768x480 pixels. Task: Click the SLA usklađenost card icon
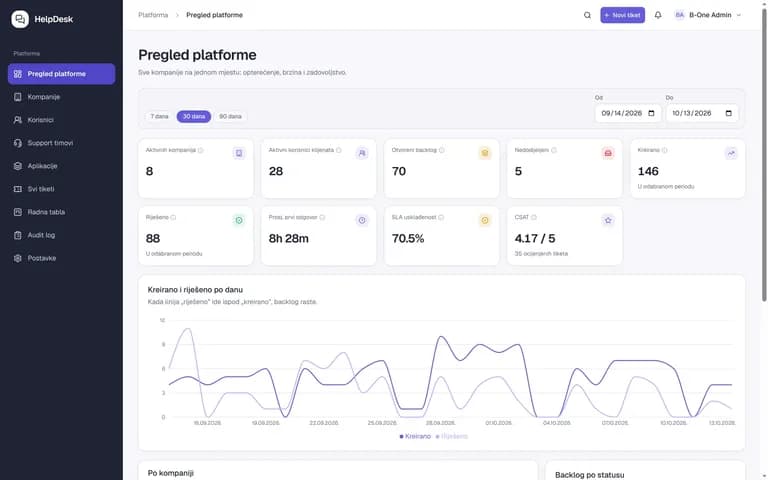485,220
